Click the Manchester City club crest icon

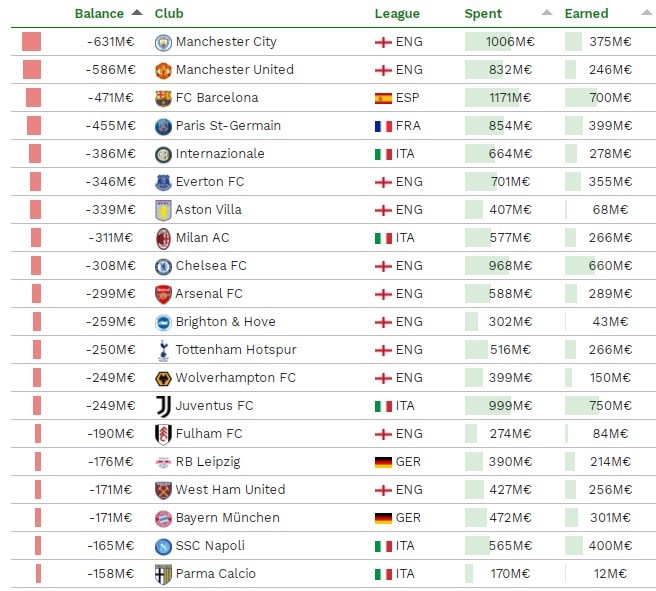coord(163,42)
